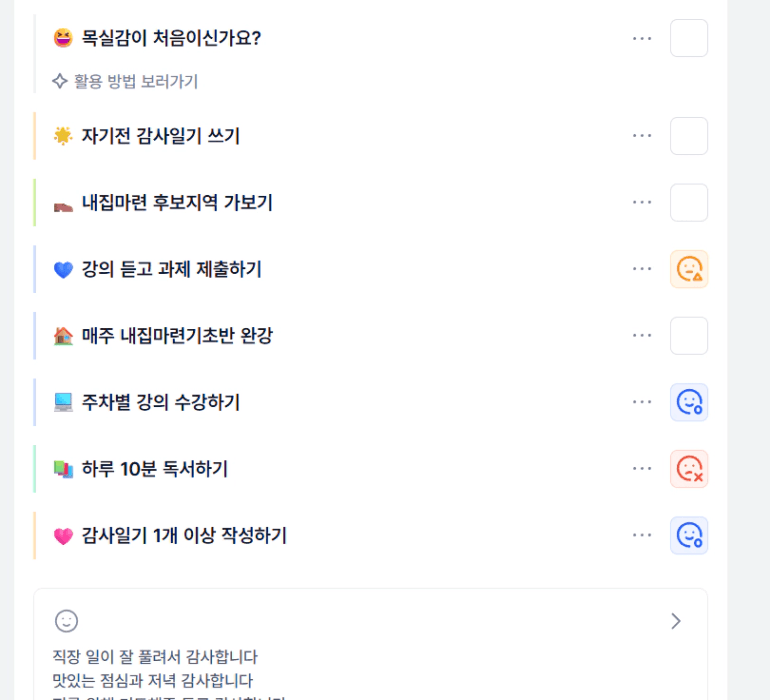
Task: Check the box for 매주 내집마련기초반 완강
Action: pos(689,336)
